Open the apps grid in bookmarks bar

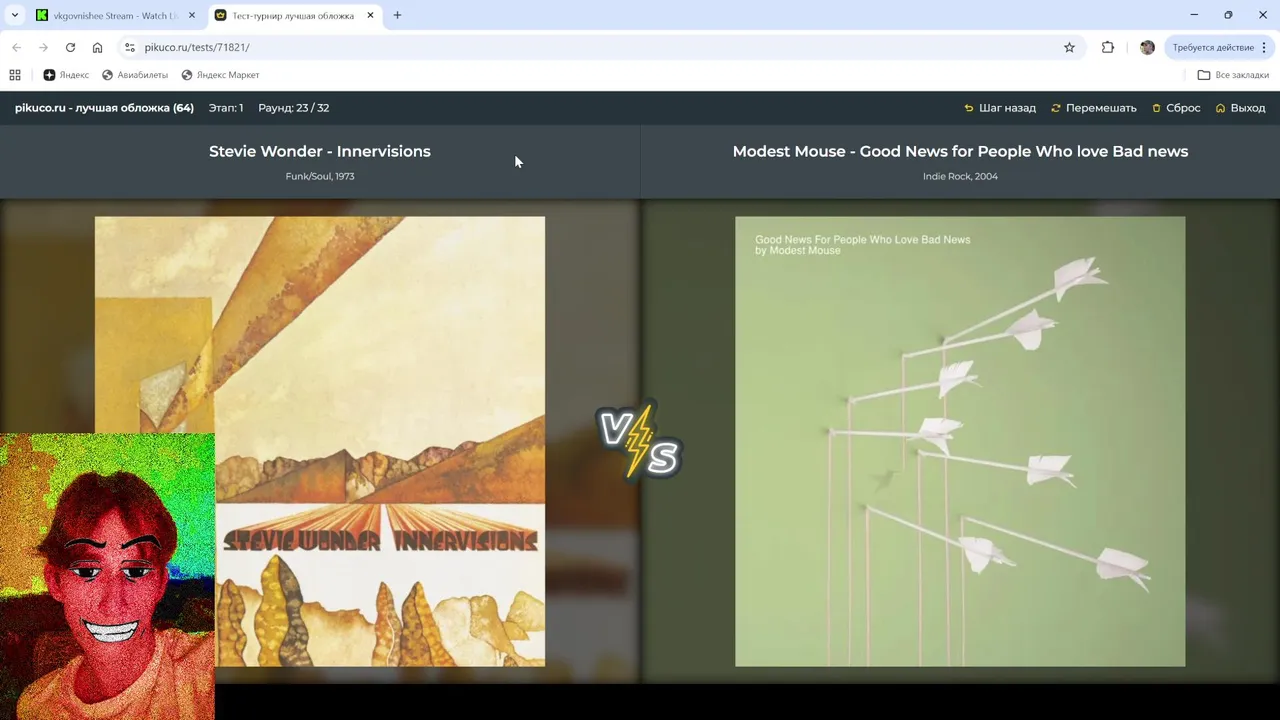15,75
